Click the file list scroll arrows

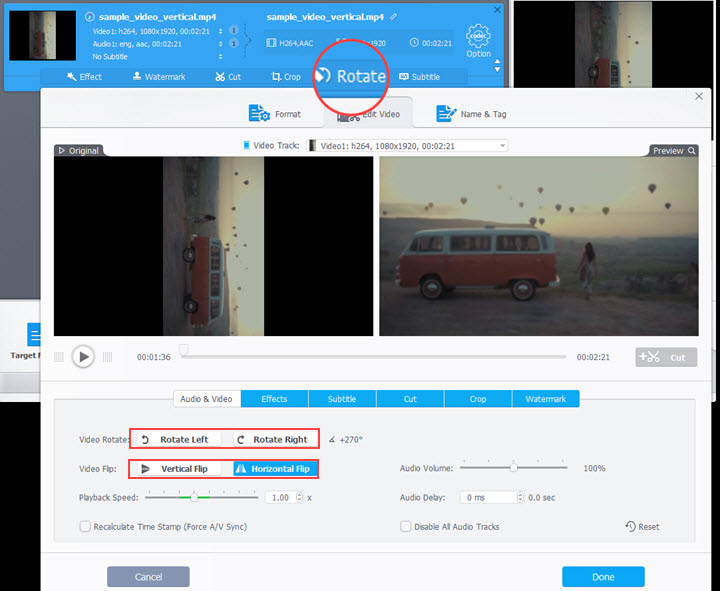click(497, 65)
